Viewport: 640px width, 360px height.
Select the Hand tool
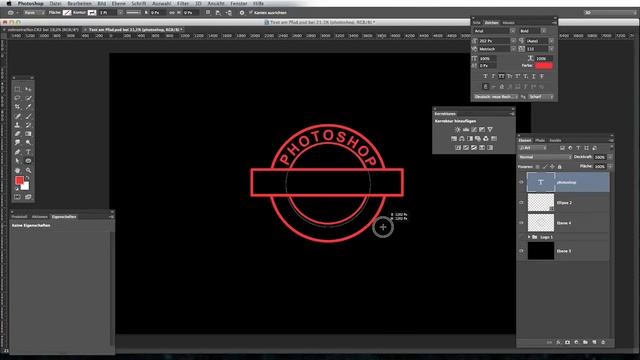click(x=18, y=170)
